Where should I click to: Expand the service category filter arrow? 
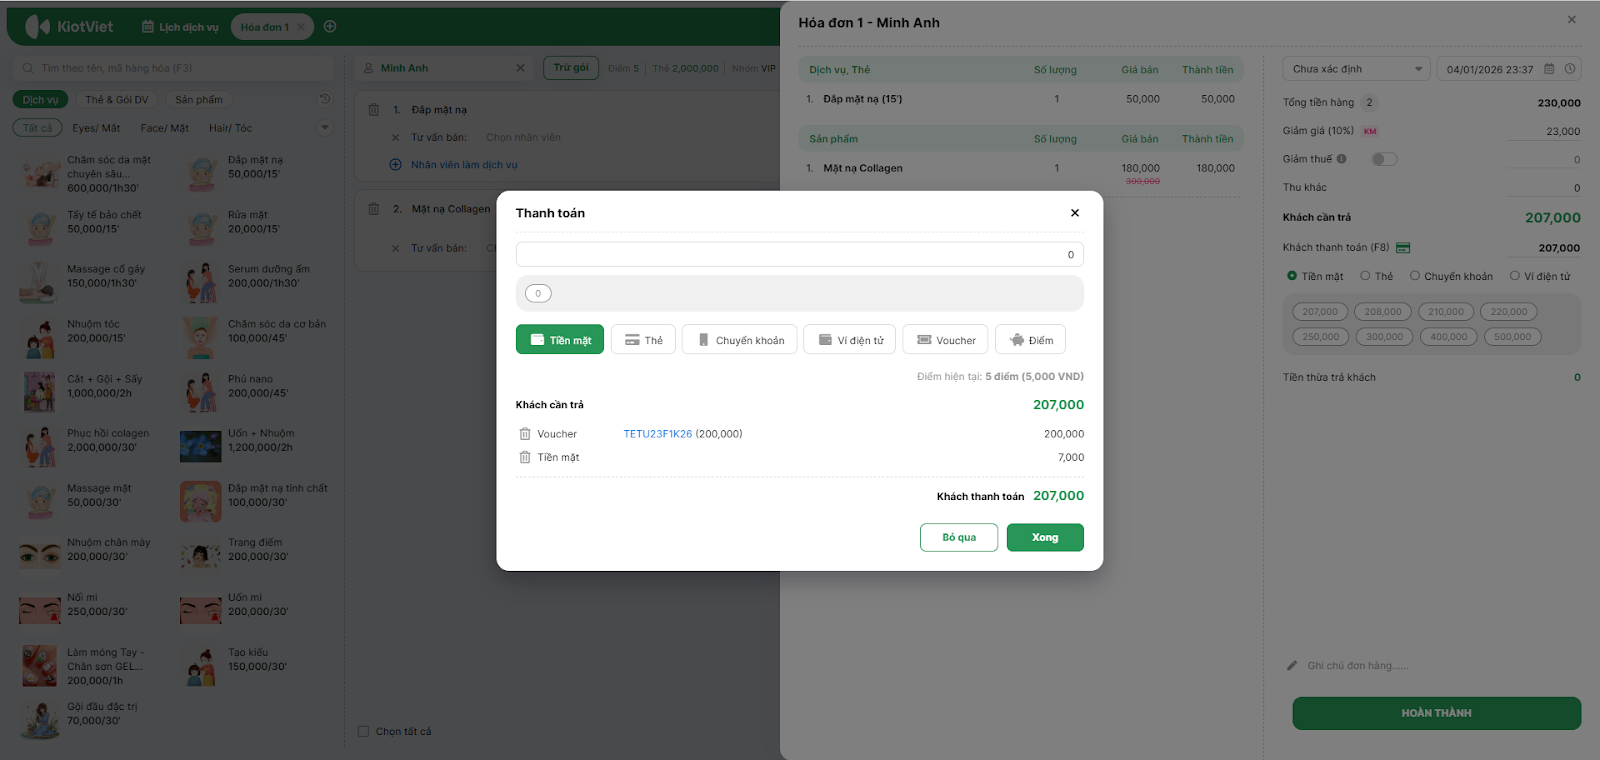pyautogui.click(x=324, y=128)
